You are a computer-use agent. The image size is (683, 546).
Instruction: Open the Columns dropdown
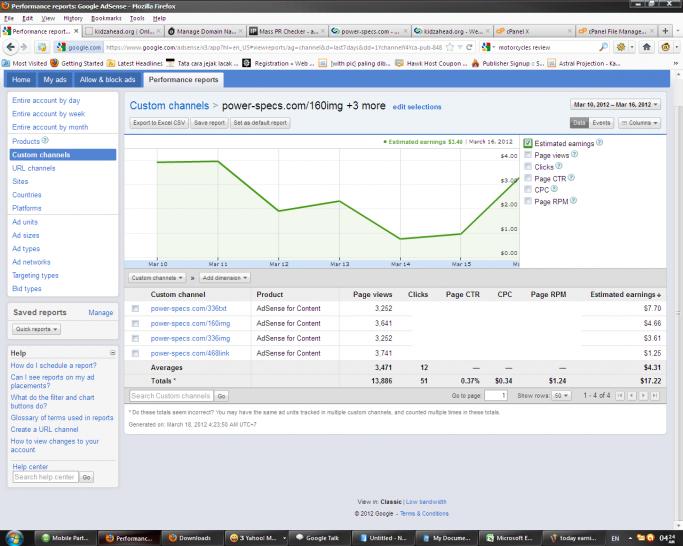point(639,123)
